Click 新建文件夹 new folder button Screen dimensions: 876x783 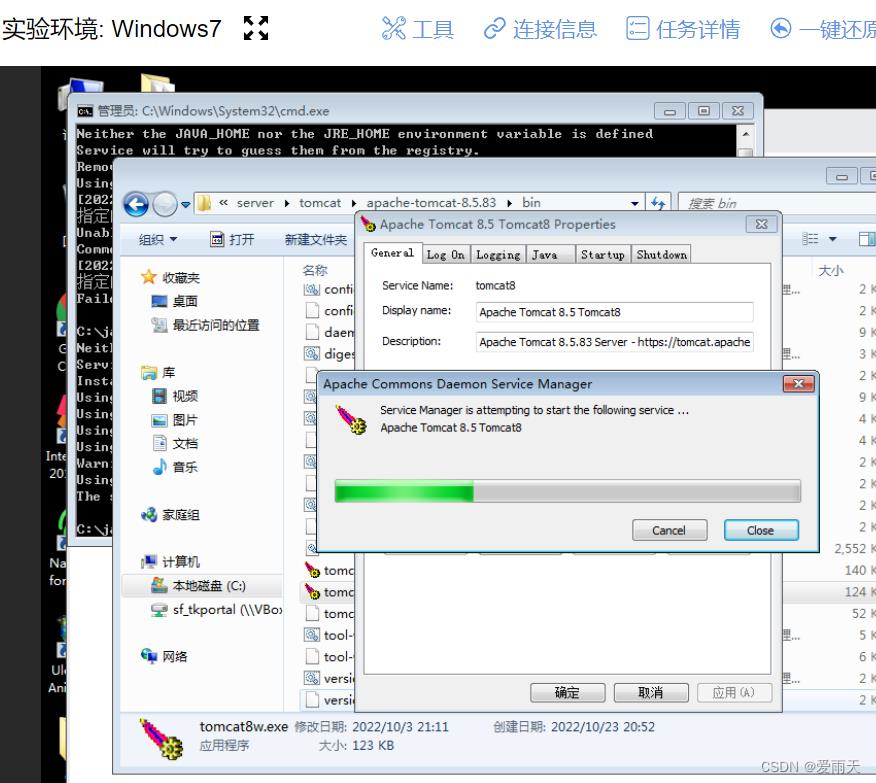316,240
